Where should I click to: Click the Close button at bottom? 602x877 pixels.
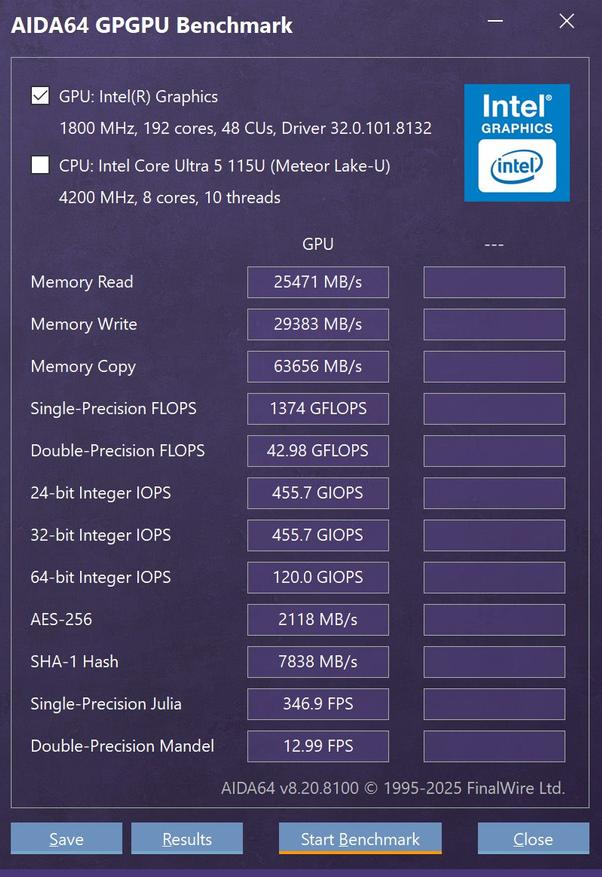533,839
